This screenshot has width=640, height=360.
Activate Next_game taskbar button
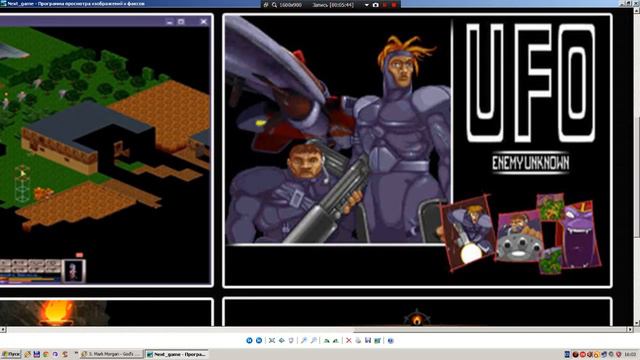pyautogui.click(x=177, y=354)
